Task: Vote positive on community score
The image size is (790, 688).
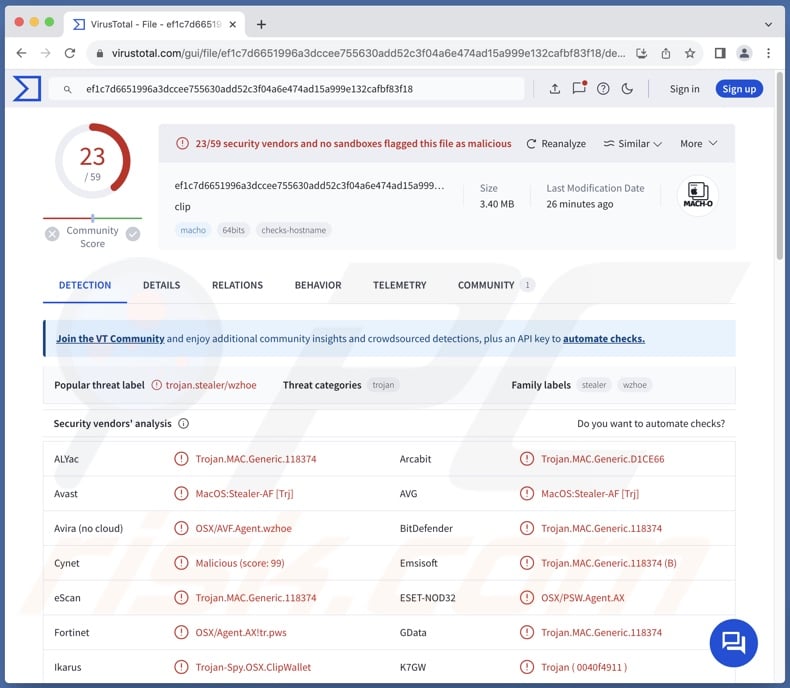Action: tap(133, 234)
